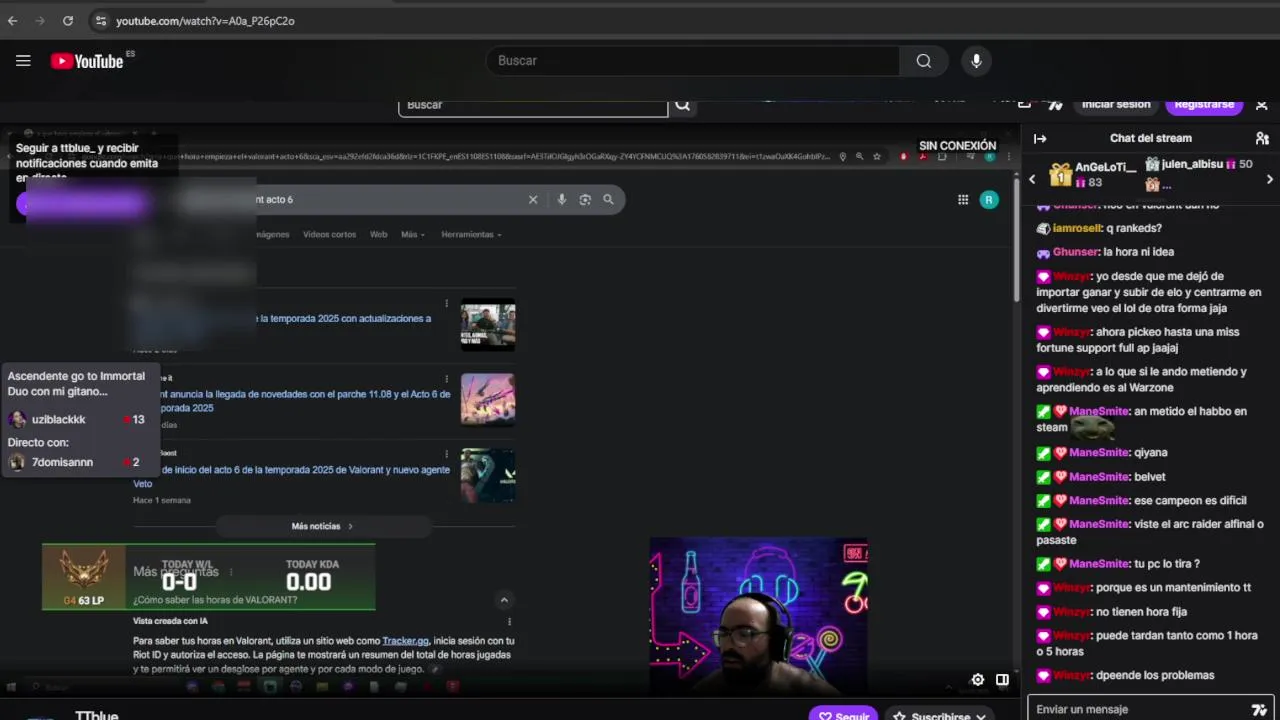Open thumbnail of nuevo agente Veto news

click(x=488, y=476)
